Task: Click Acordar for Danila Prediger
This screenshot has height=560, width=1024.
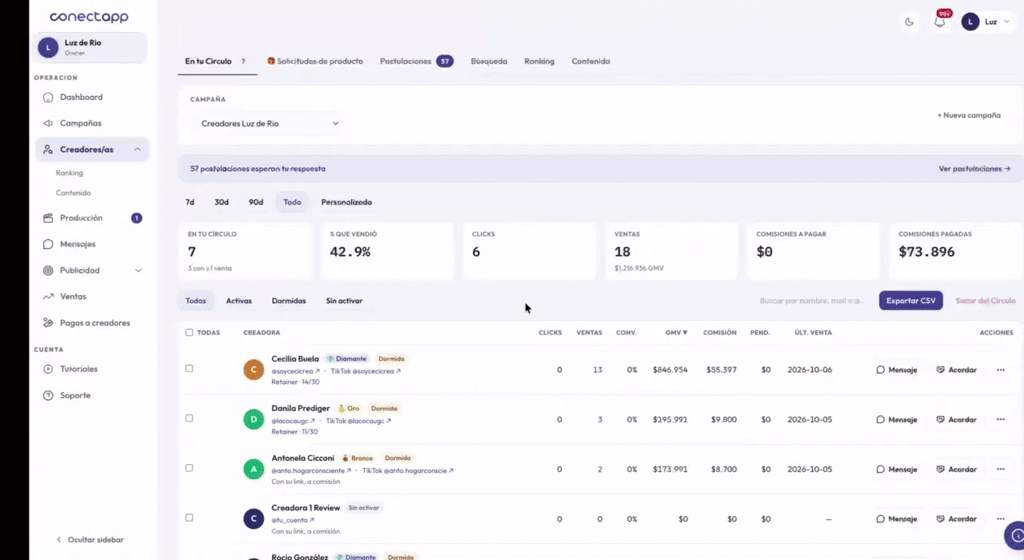Action: [x=957, y=420]
